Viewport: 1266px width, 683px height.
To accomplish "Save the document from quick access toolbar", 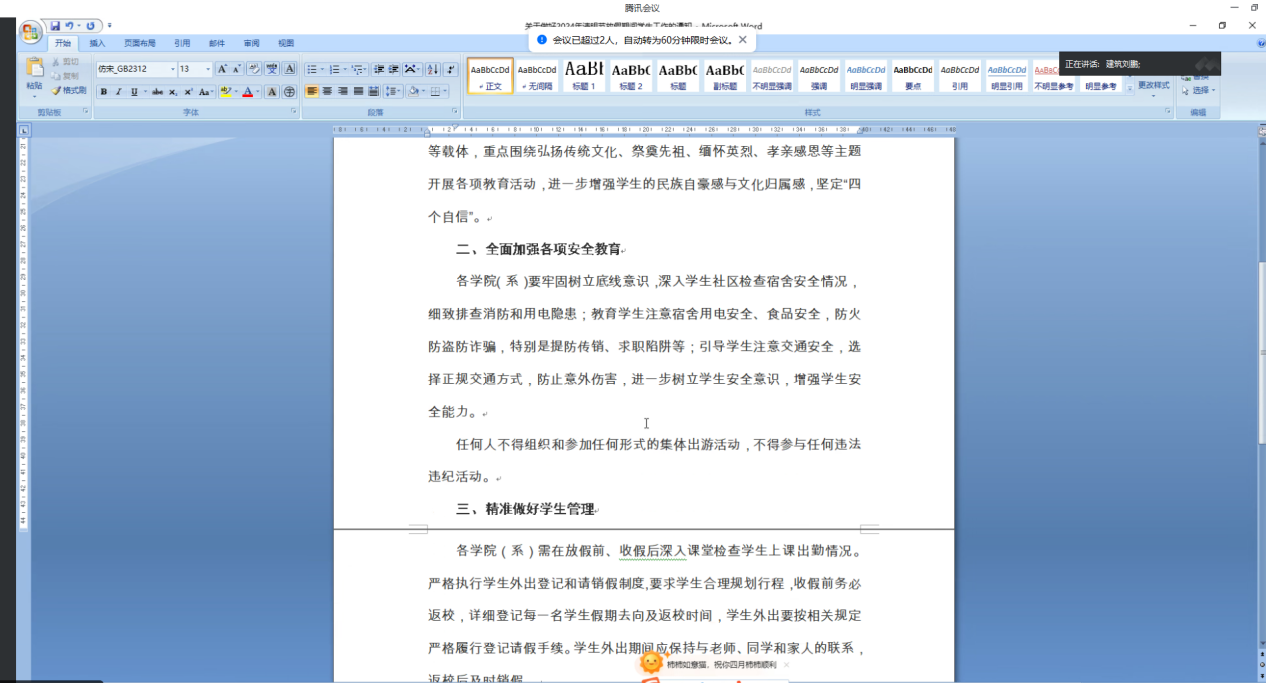I will (55, 25).
